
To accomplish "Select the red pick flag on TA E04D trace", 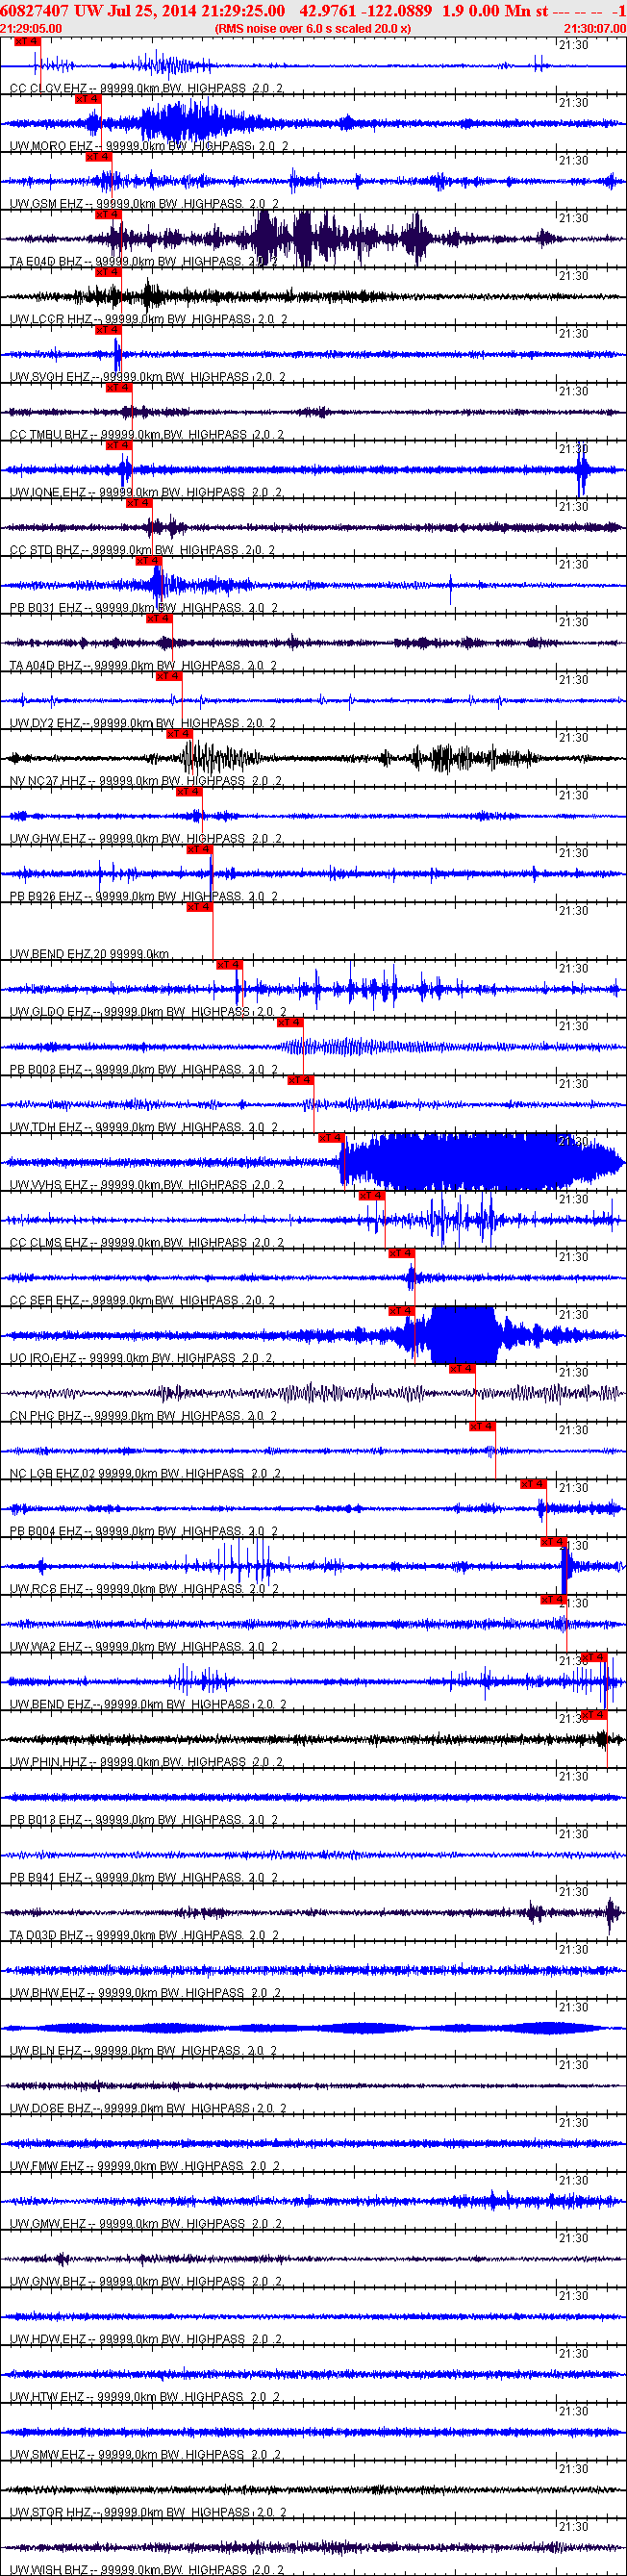I will (108, 214).
